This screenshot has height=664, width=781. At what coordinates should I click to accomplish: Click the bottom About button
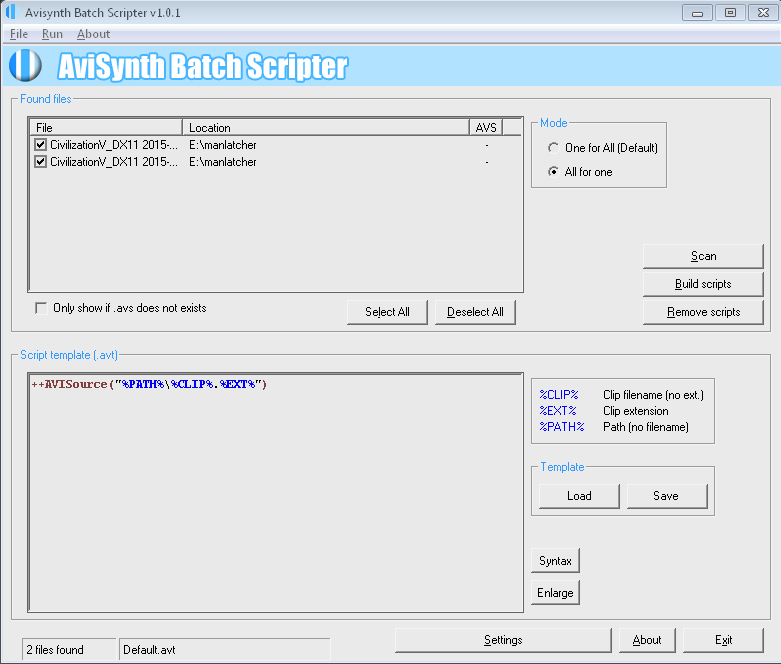[x=647, y=640]
